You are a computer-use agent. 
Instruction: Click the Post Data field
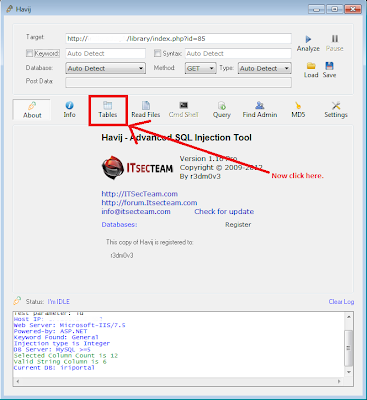[178, 82]
